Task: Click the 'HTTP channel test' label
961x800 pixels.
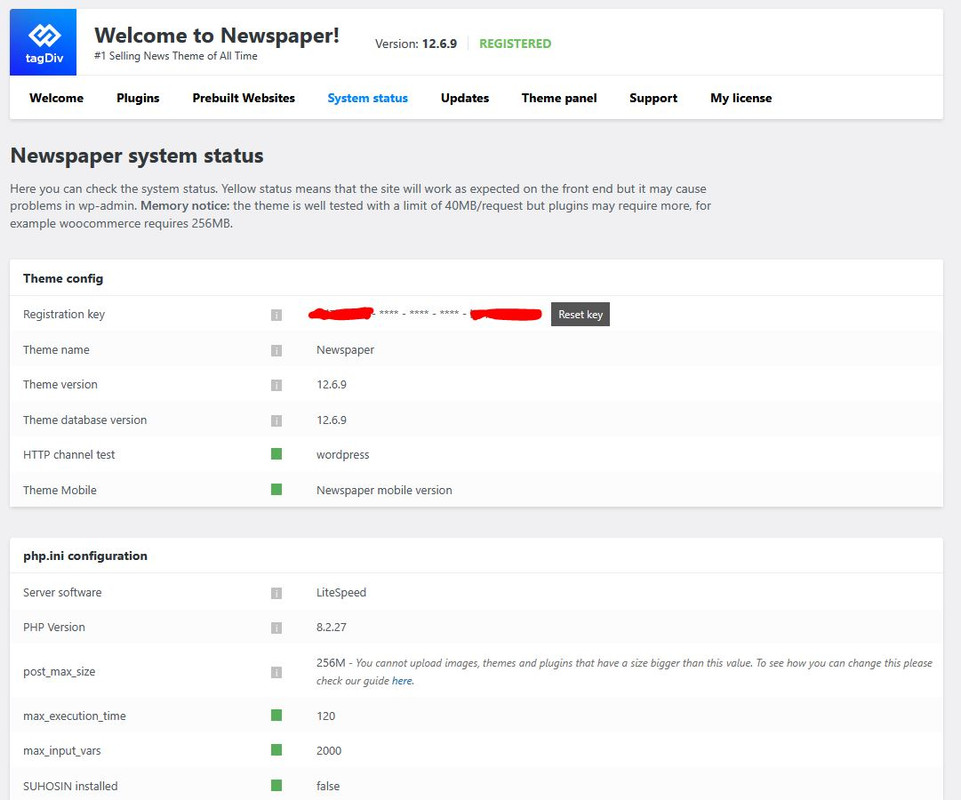Action: (x=69, y=455)
